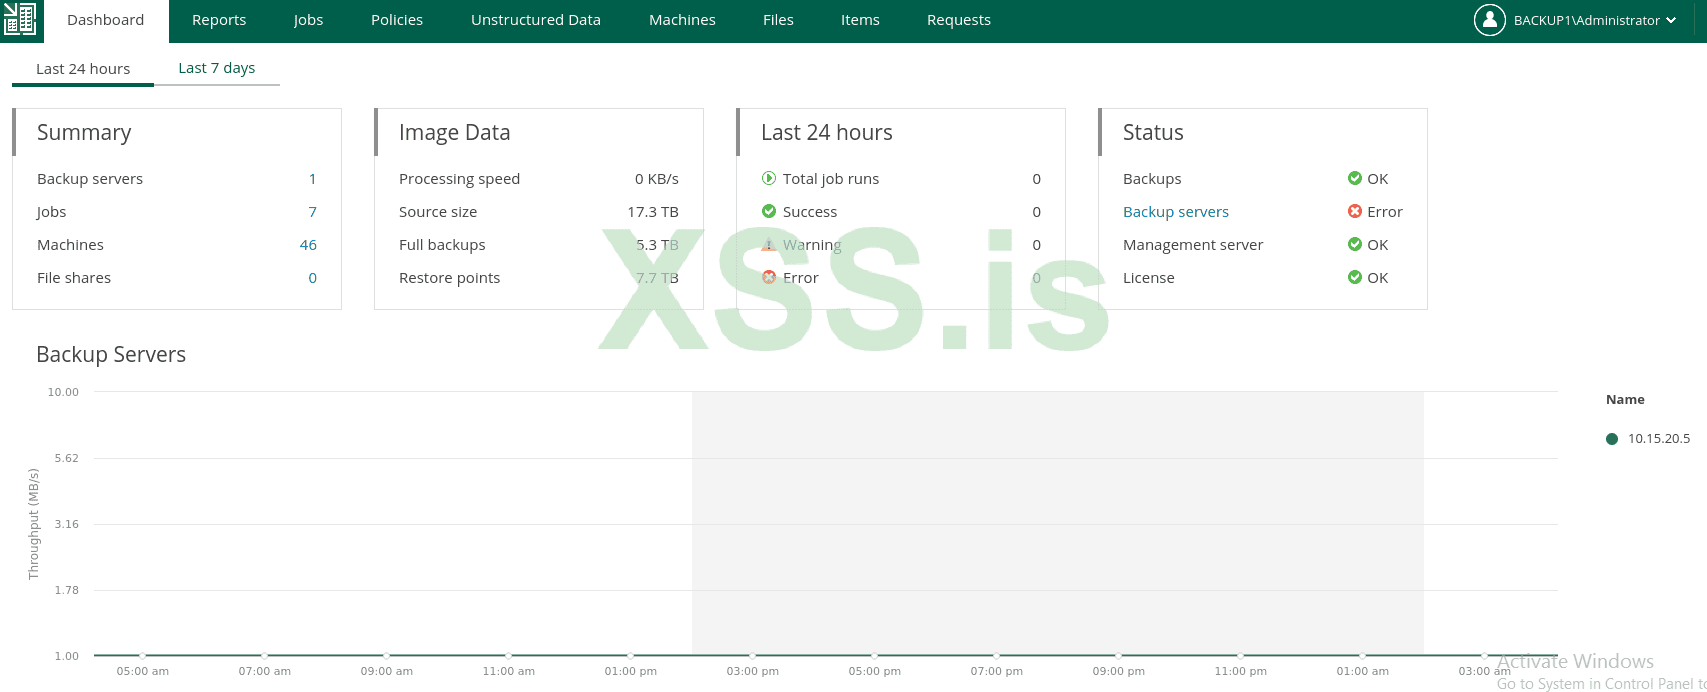This screenshot has height=692, width=1707.
Task: Open the Files tab
Action: click(778, 21)
